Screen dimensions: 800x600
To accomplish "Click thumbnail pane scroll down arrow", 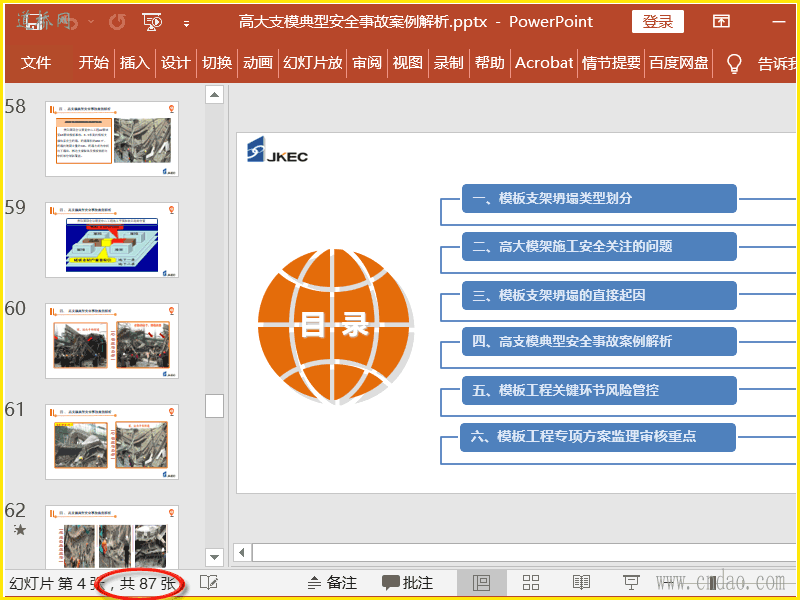I will [x=214, y=557].
